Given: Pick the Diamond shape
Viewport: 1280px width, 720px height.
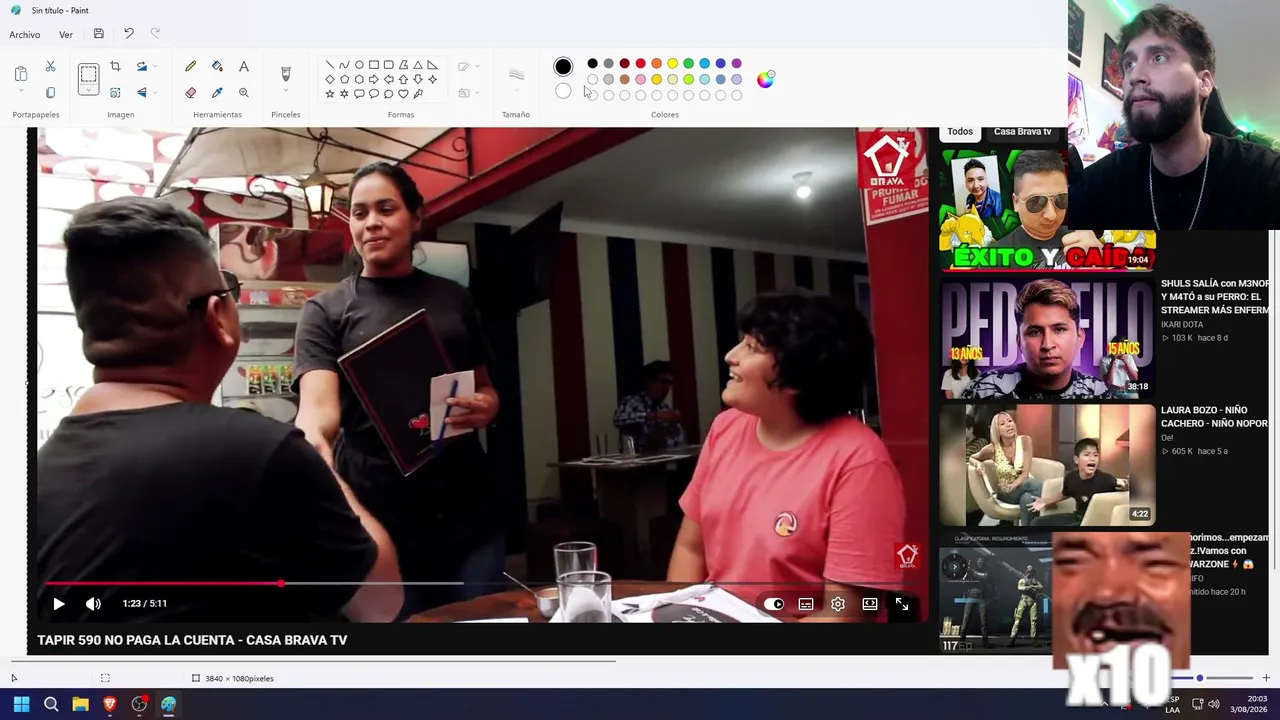Looking at the screenshot, I should coord(330,79).
